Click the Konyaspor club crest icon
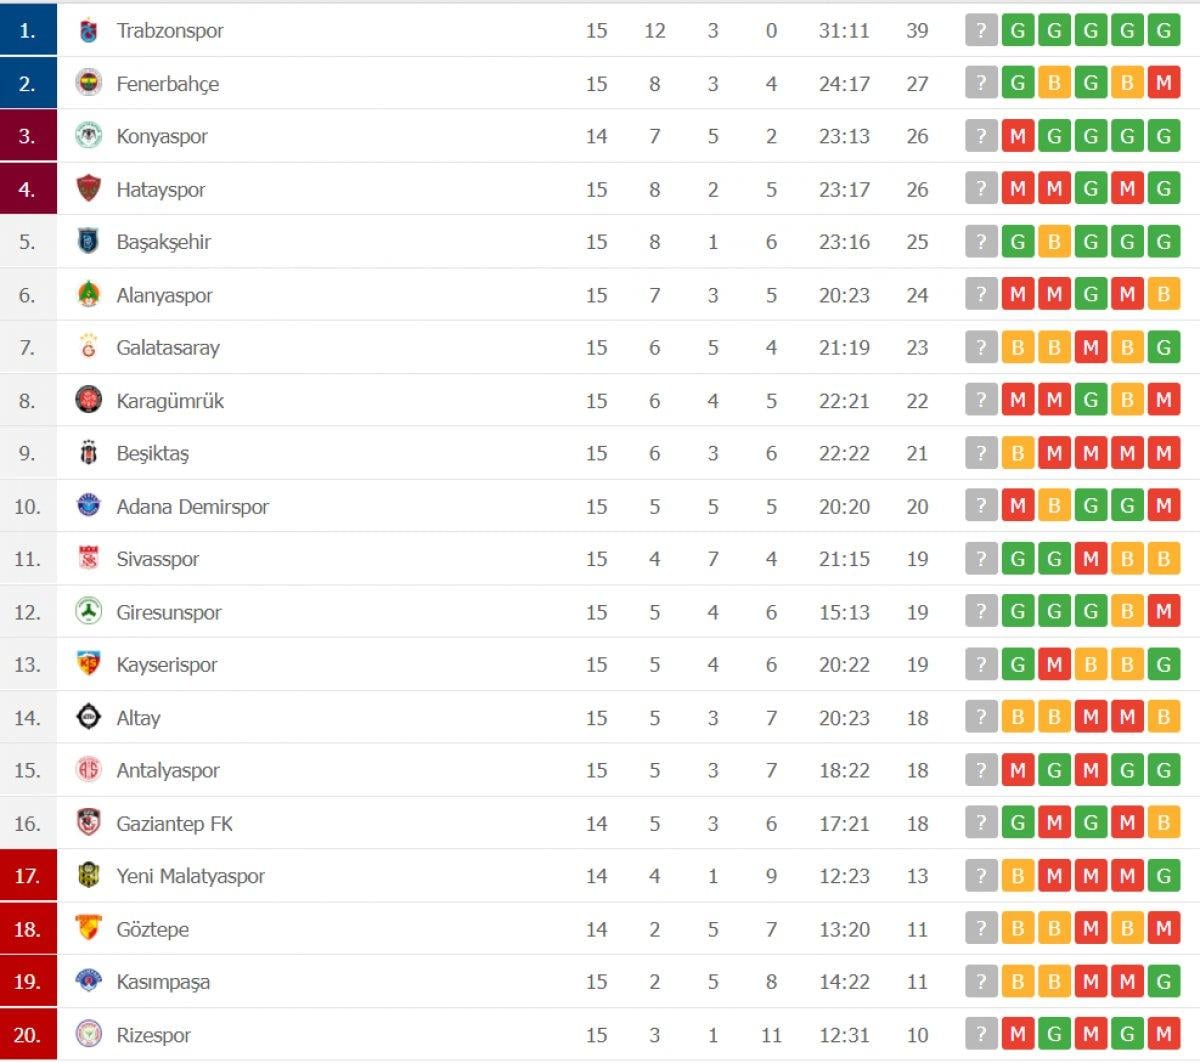The width and height of the screenshot is (1200, 1063). [x=88, y=136]
